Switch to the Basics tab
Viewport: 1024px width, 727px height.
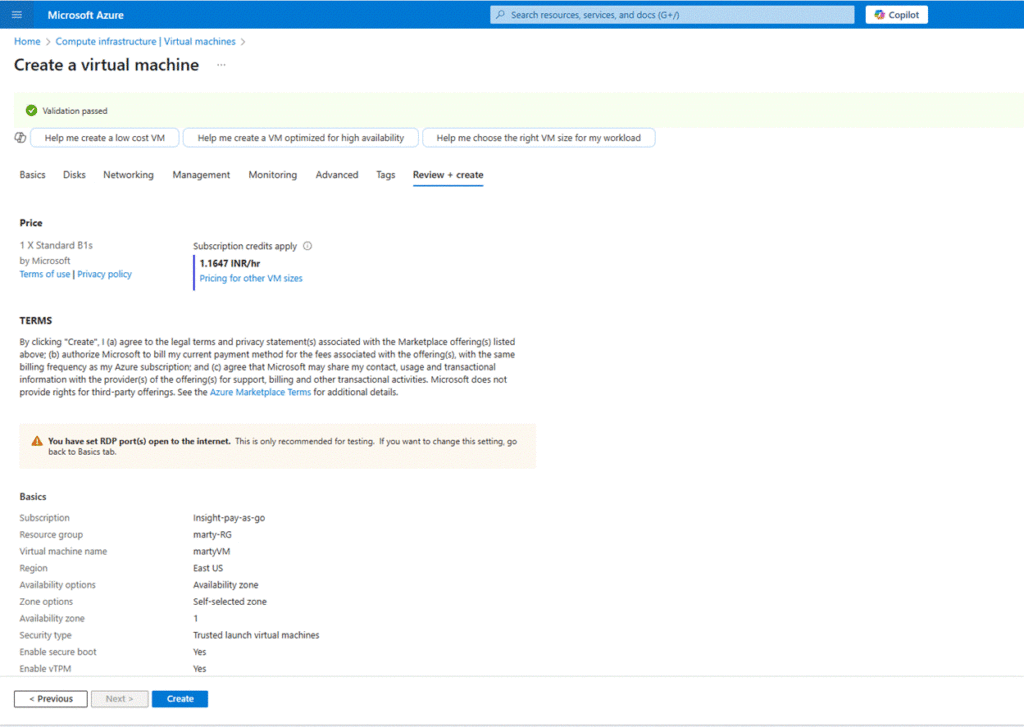[x=32, y=175]
